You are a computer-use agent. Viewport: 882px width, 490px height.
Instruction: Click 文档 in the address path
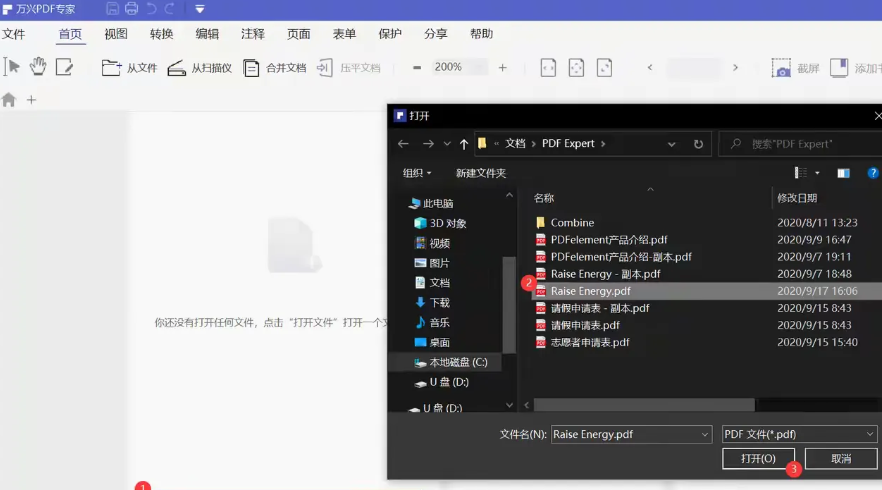click(x=515, y=143)
